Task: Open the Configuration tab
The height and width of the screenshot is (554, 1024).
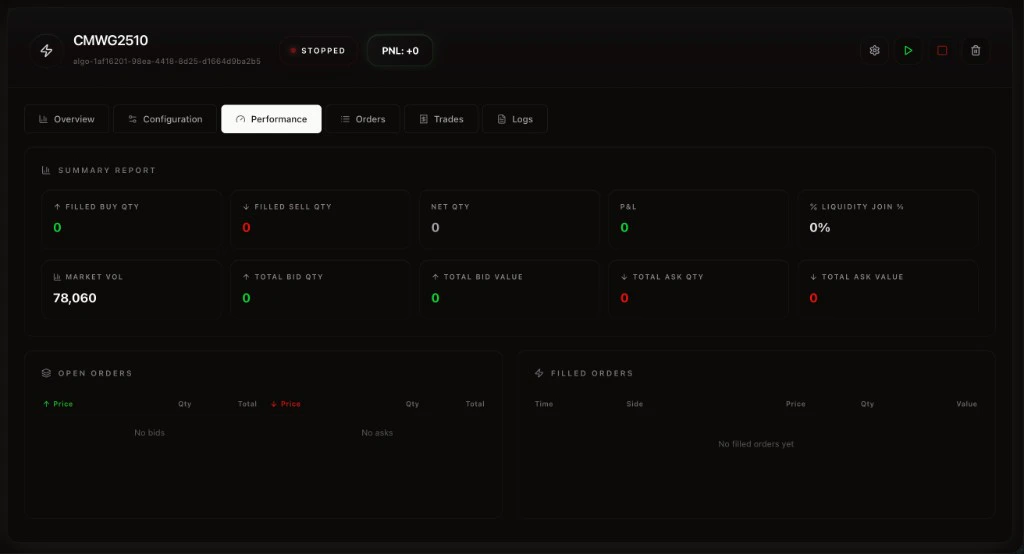Action: coord(165,119)
